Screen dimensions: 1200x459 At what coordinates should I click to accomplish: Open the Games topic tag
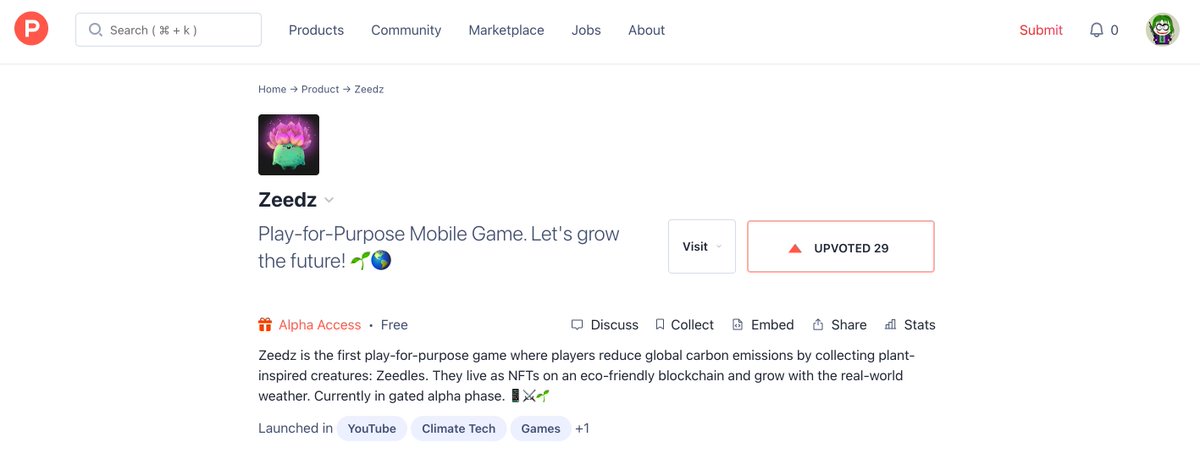541,429
